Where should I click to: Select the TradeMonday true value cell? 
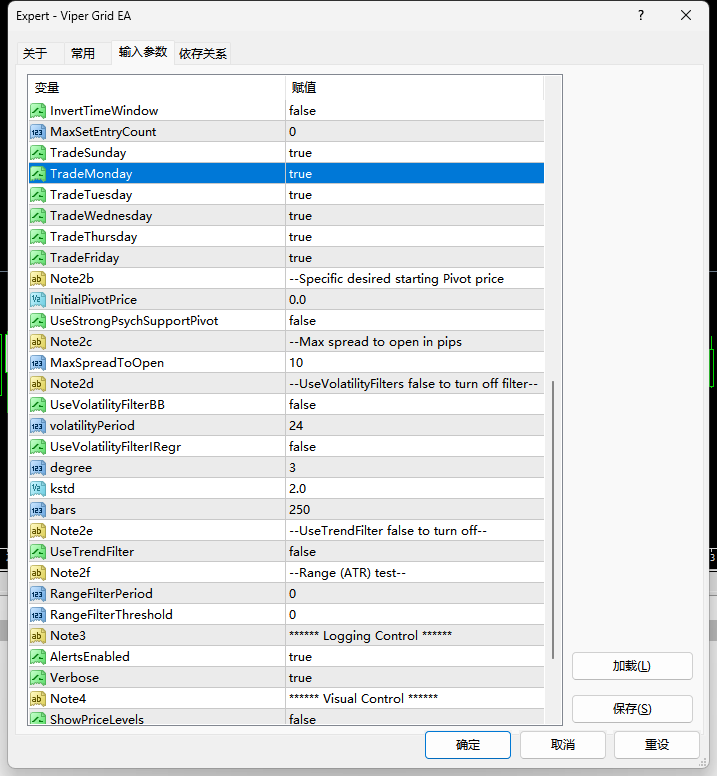pos(415,174)
